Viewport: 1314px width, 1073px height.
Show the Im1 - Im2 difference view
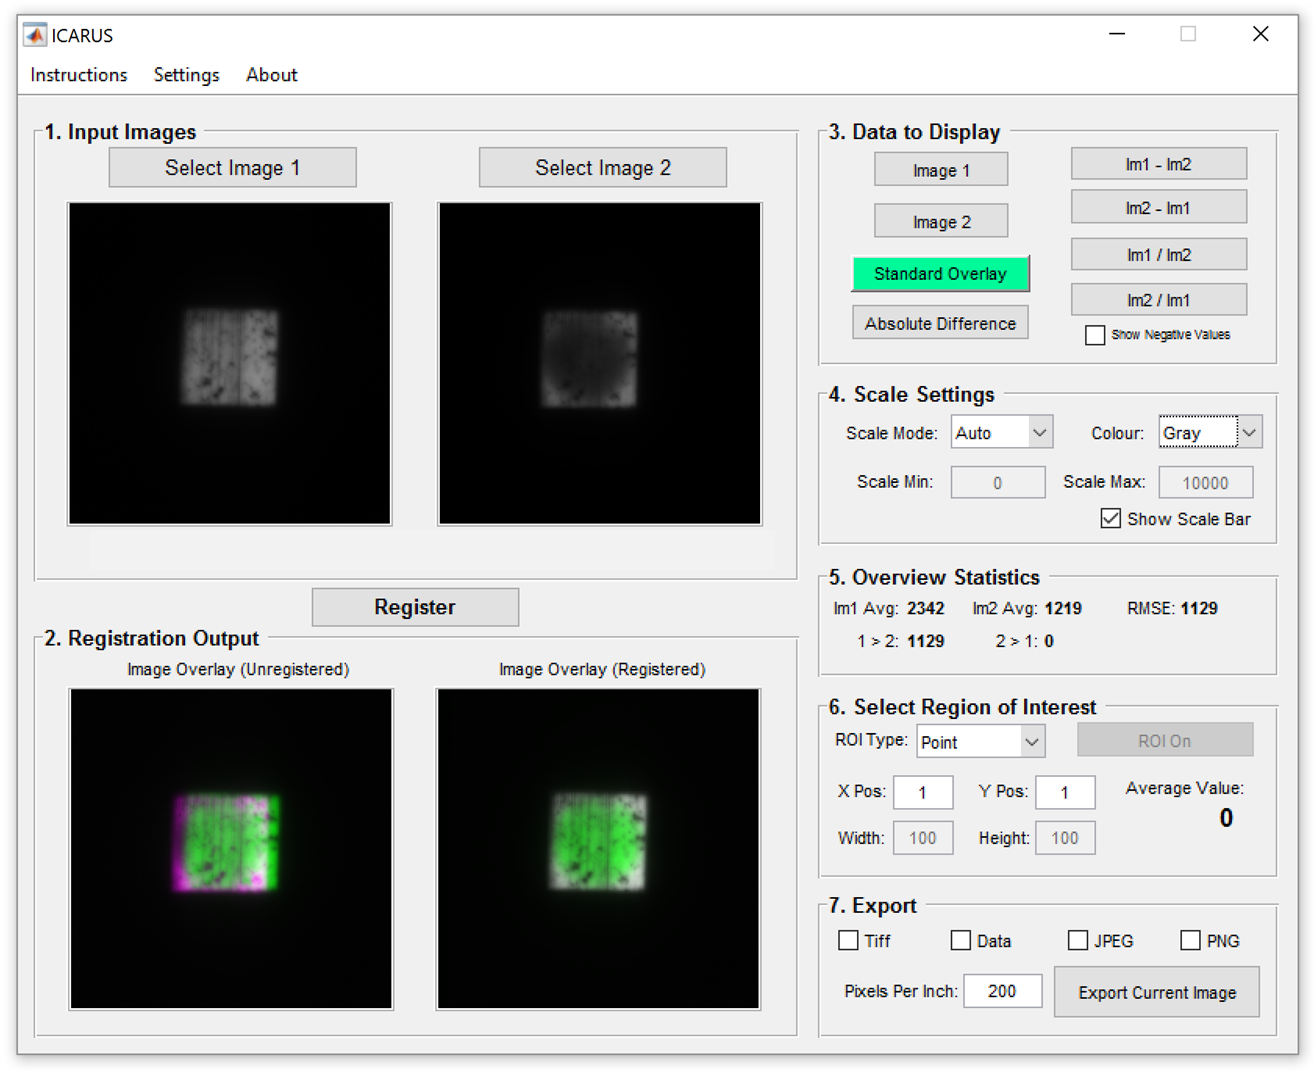coord(1158,164)
